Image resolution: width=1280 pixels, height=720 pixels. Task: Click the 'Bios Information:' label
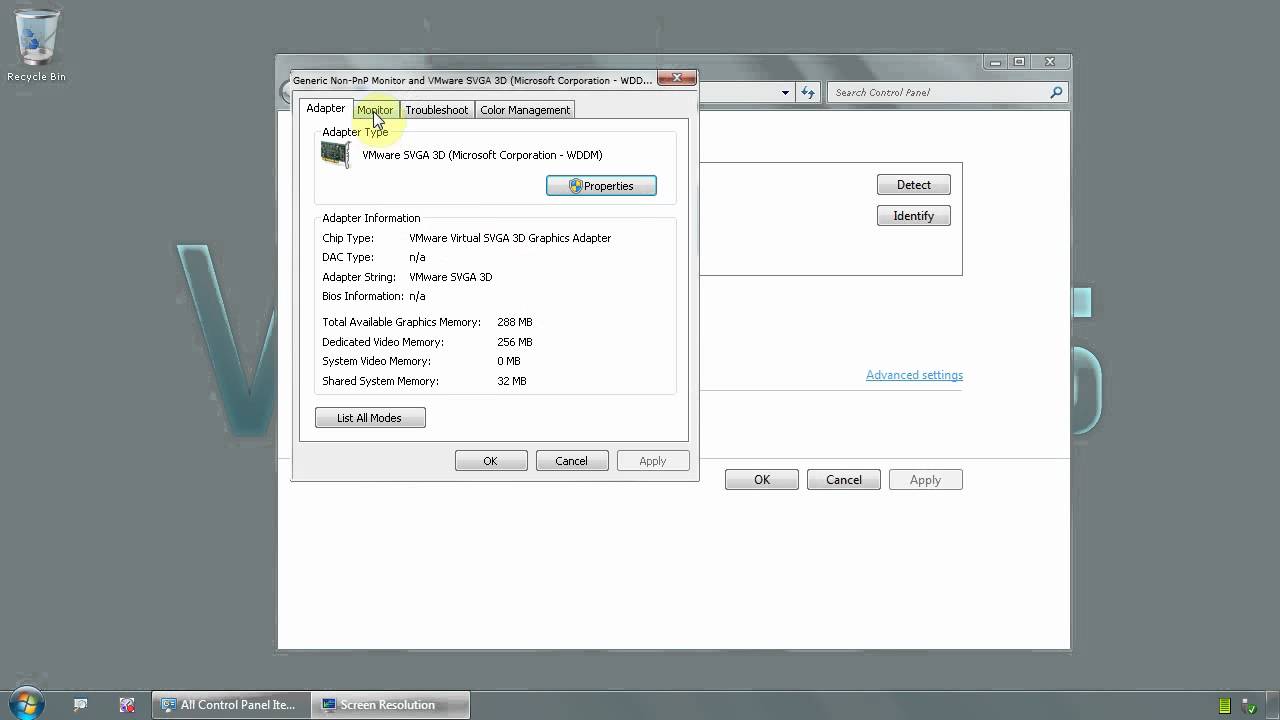coord(363,296)
